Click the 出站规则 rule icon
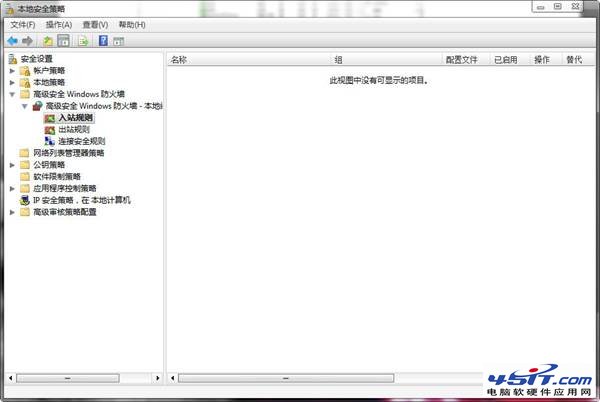600x402 pixels. tap(50, 130)
